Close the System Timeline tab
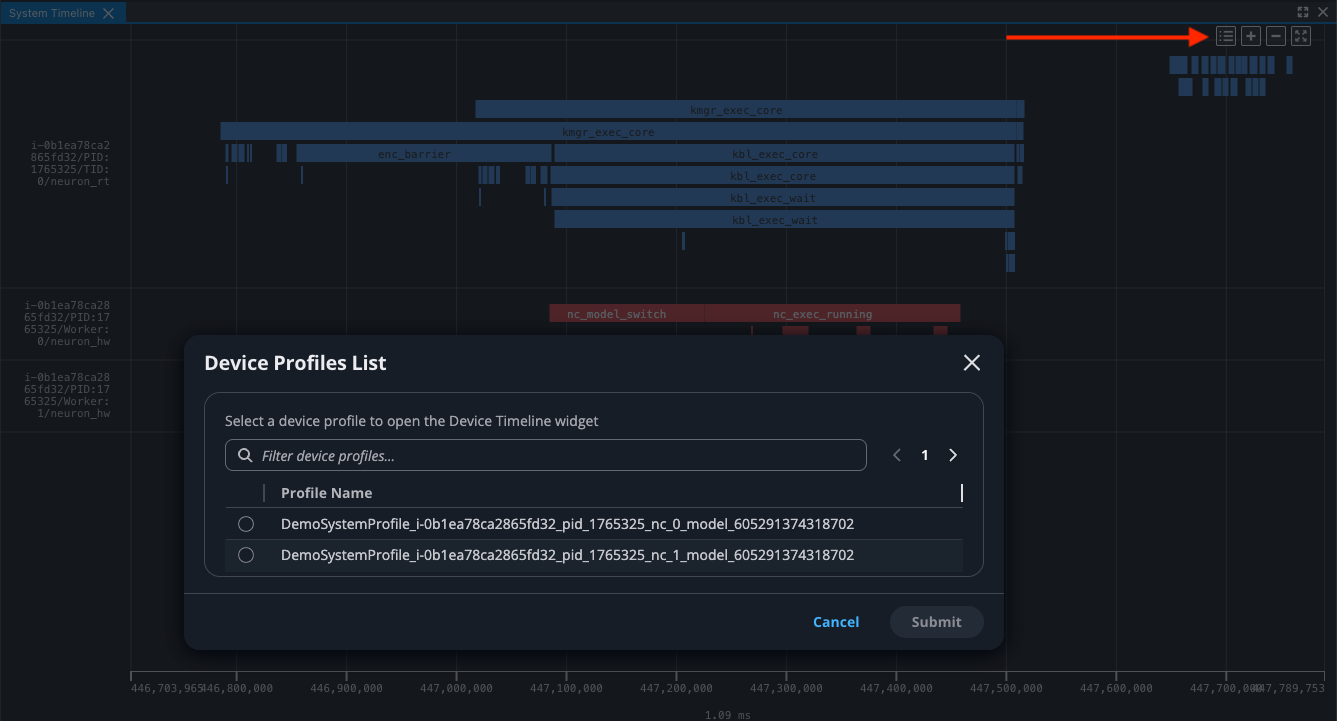Image resolution: width=1337 pixels, height=721 pixels. [108, 12]
